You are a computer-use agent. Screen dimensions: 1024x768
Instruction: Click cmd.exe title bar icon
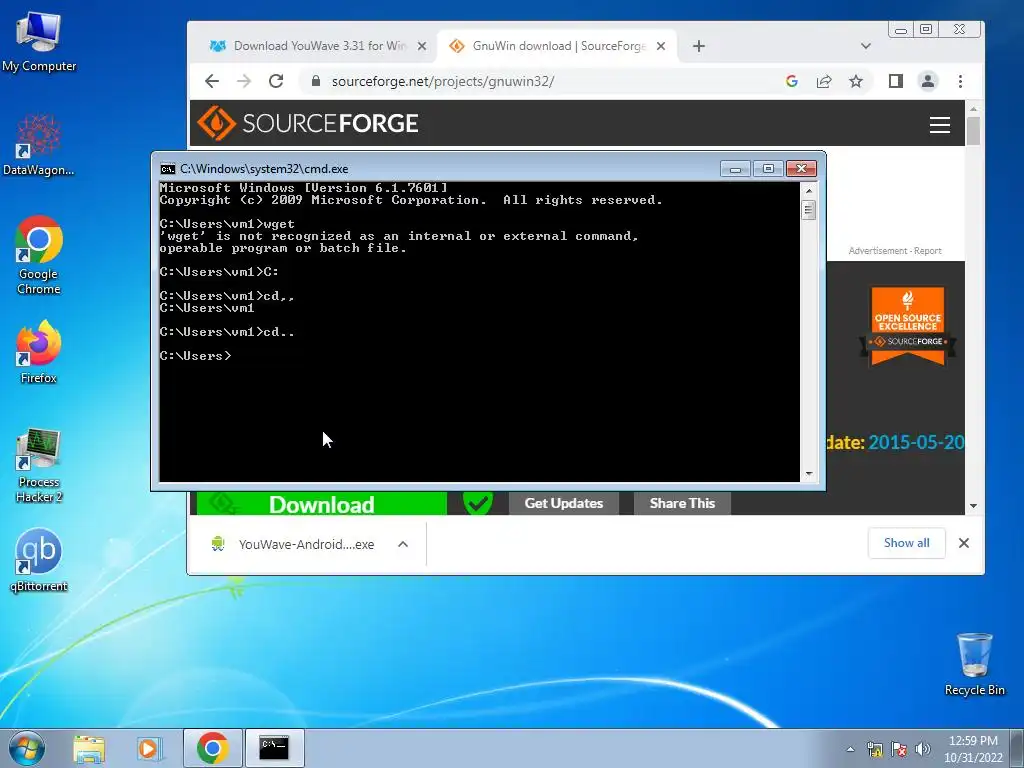pos(168,169)
